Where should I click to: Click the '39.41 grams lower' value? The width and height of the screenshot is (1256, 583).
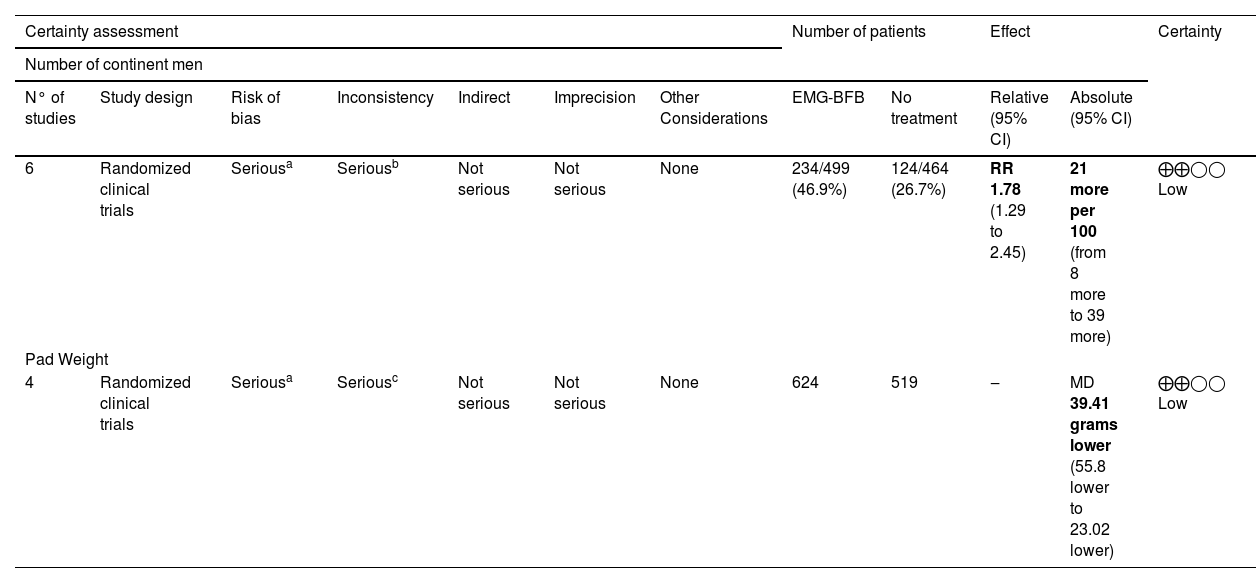click(1093, 425)
